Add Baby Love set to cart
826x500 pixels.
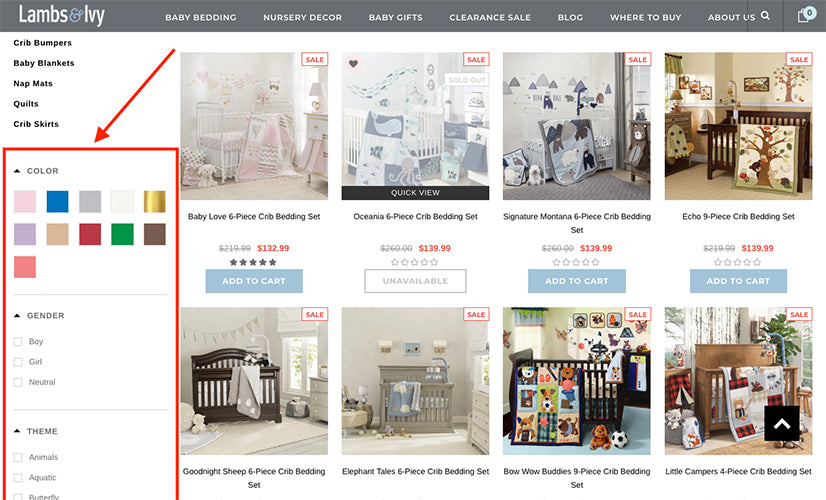[x=254, y=281]
